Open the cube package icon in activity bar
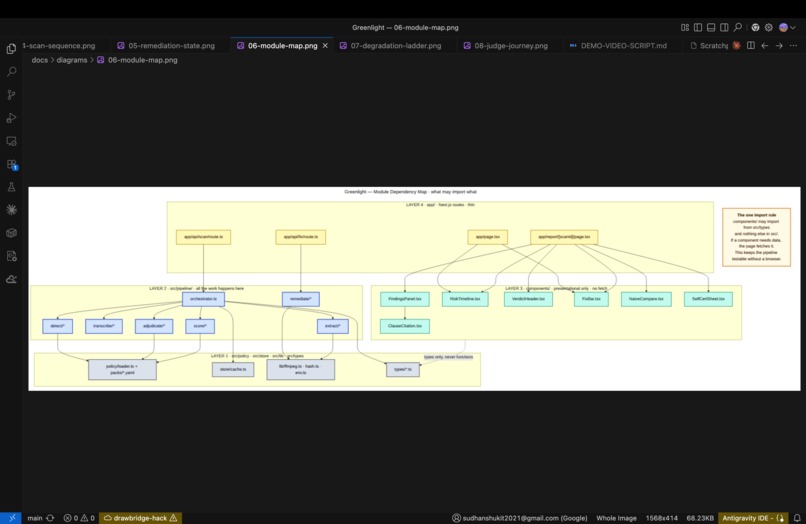 click(x=11, y=233)
